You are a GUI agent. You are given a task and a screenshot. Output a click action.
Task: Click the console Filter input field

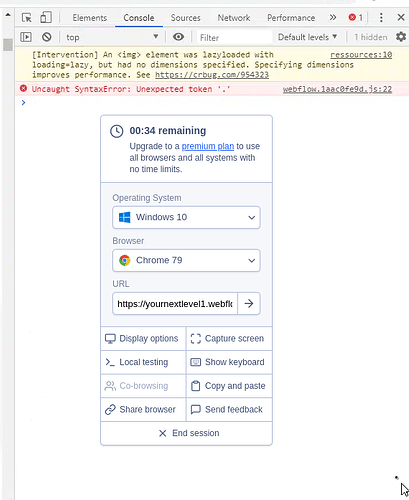[x=234, y=37]
